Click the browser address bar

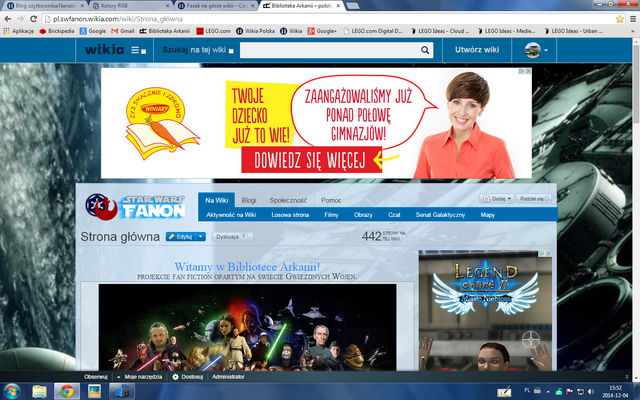point(327,19)
